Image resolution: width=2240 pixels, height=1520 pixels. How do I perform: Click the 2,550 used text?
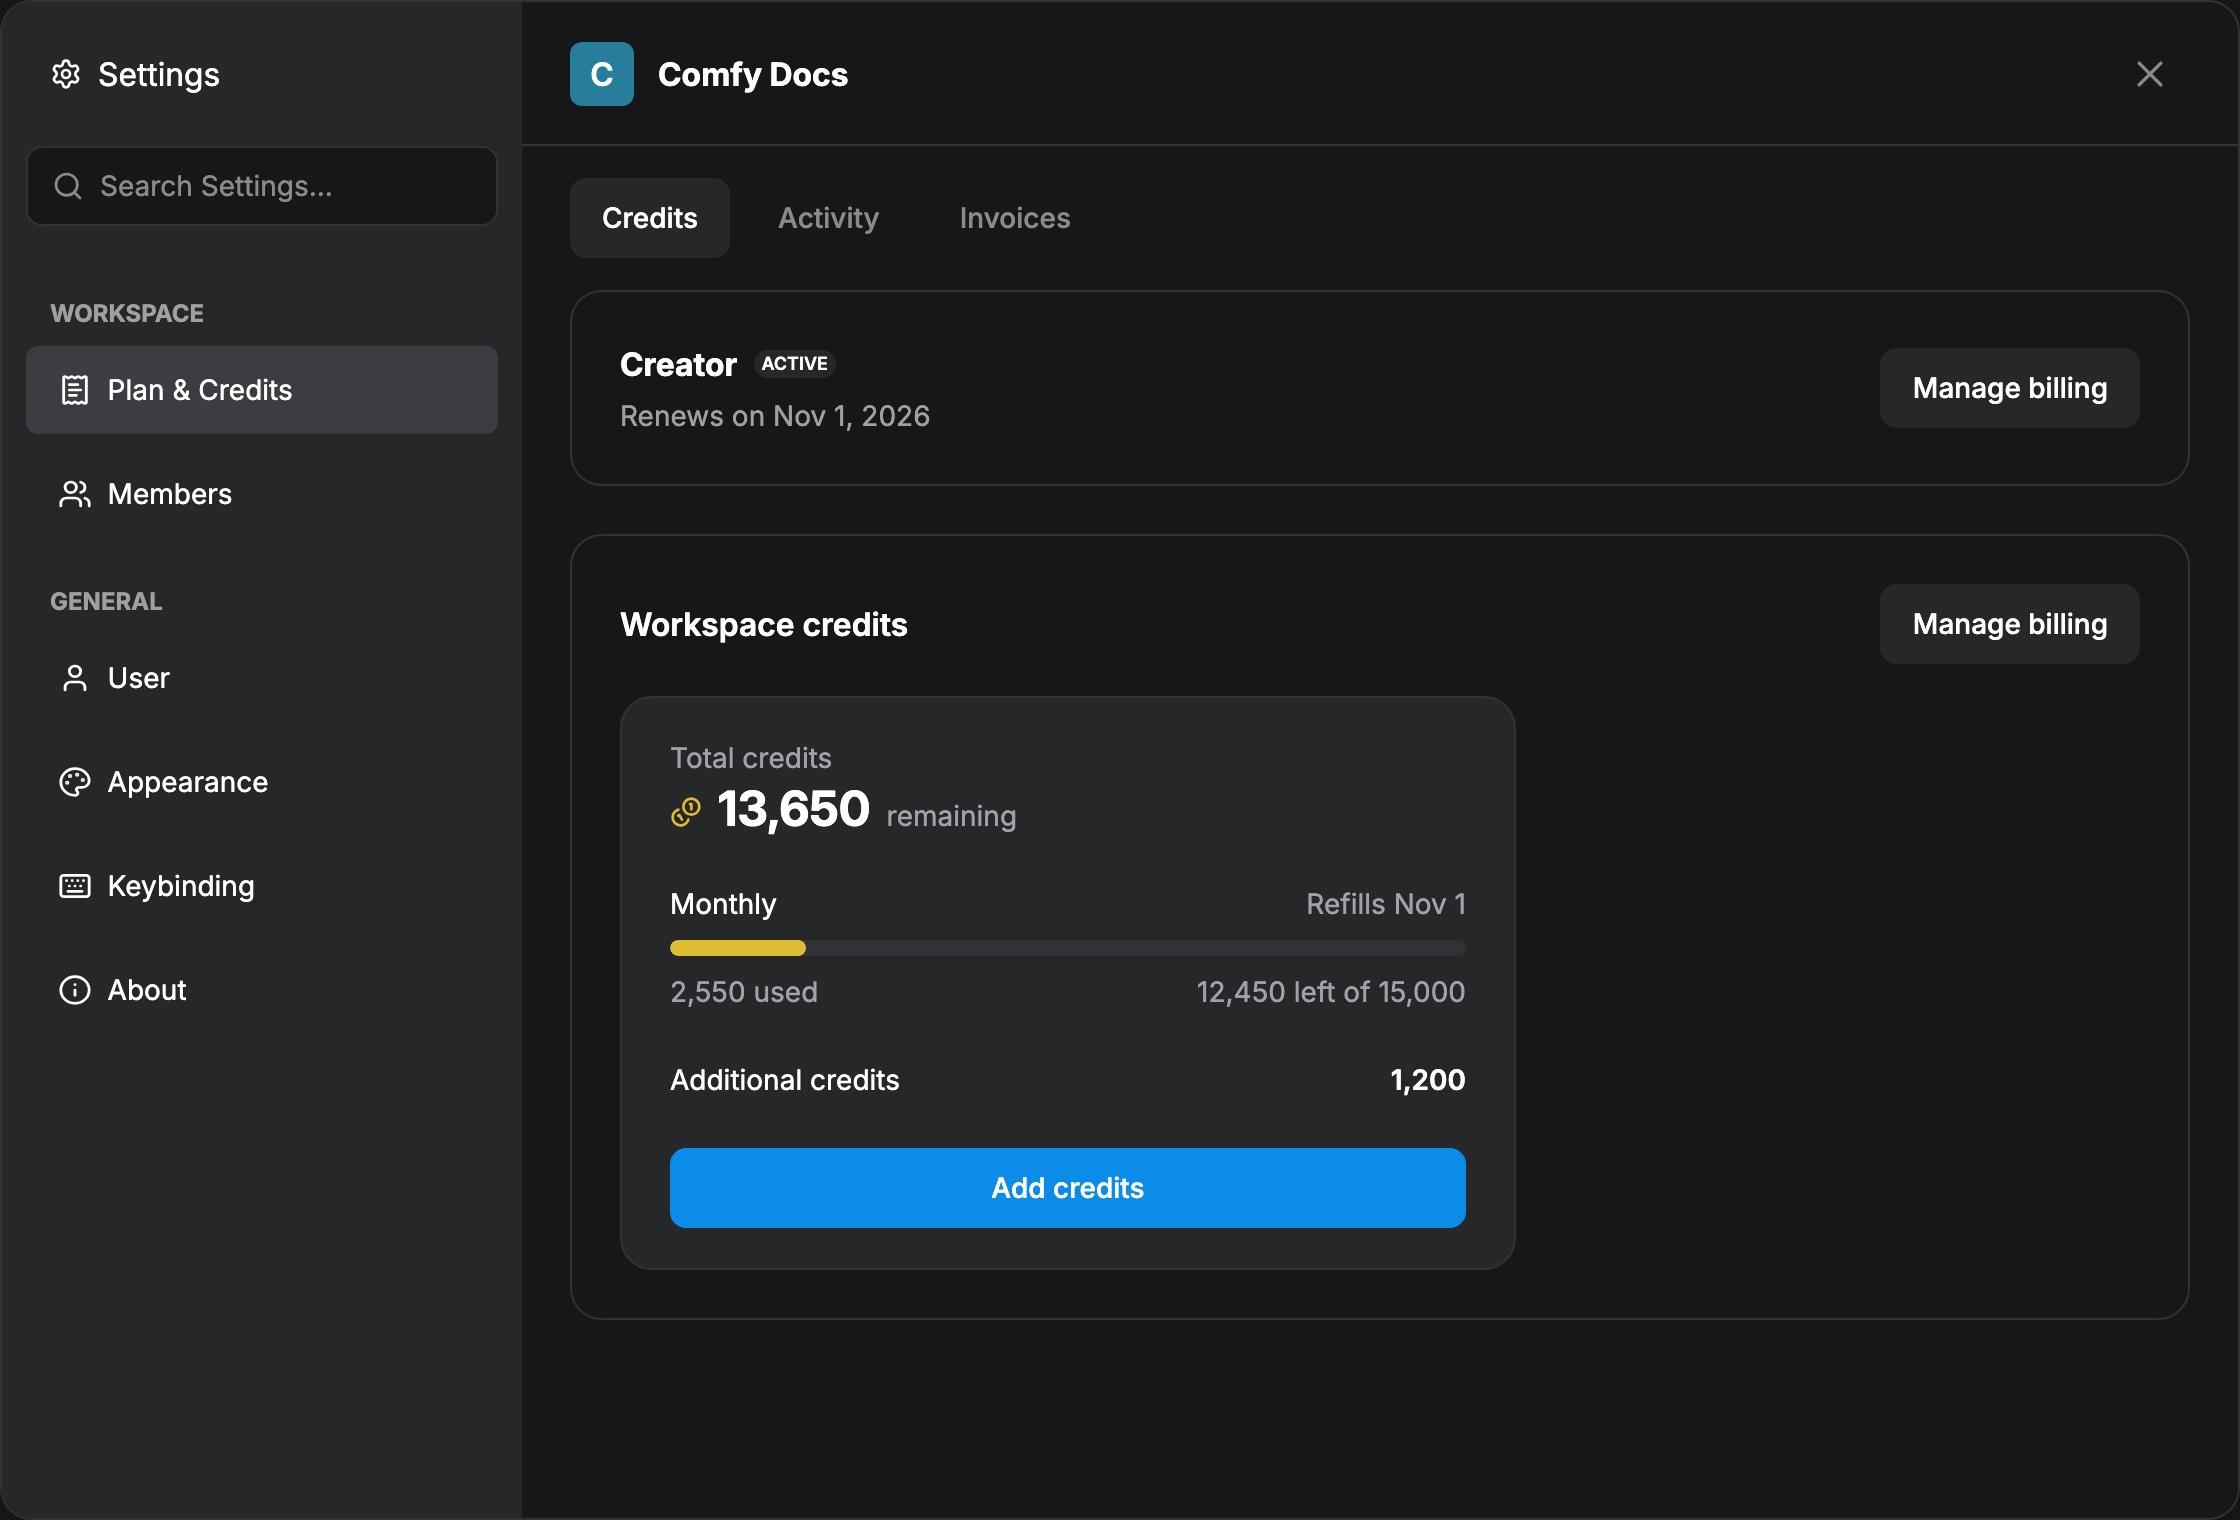click(744, 992)
